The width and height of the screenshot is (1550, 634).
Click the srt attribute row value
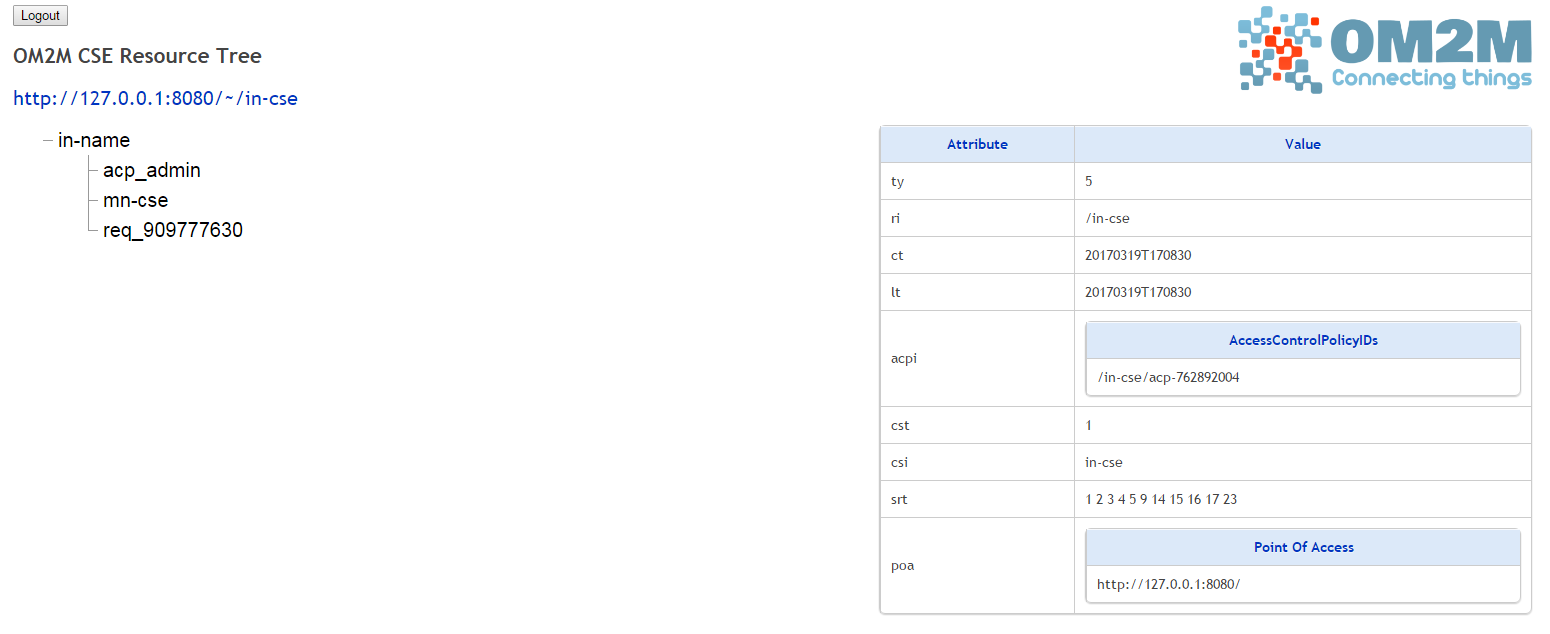click(1161, 499)
